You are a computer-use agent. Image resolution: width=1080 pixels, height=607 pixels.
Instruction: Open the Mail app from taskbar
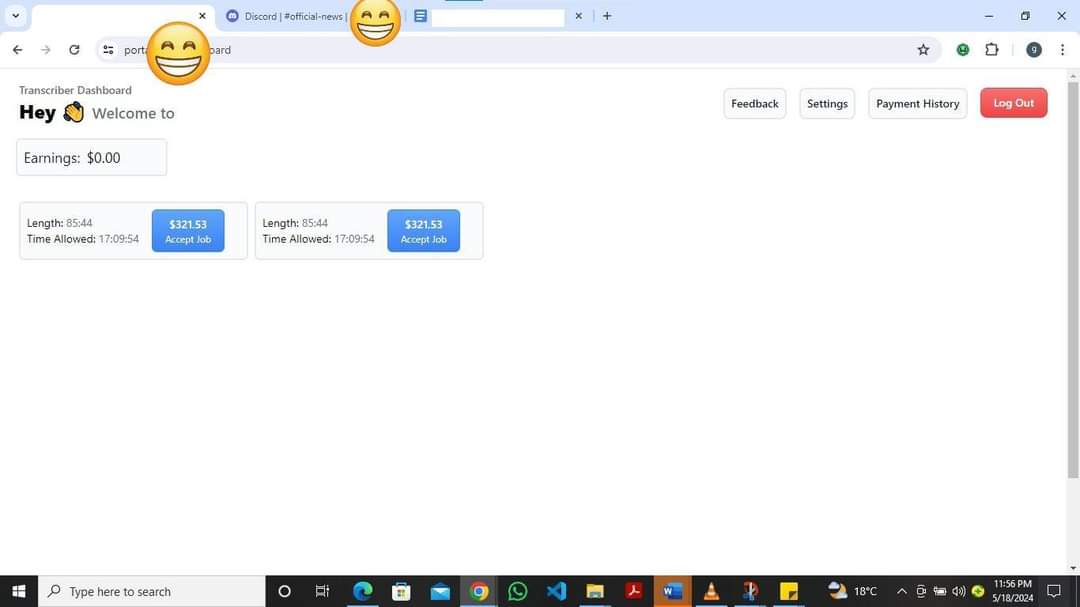click(439, 591)
